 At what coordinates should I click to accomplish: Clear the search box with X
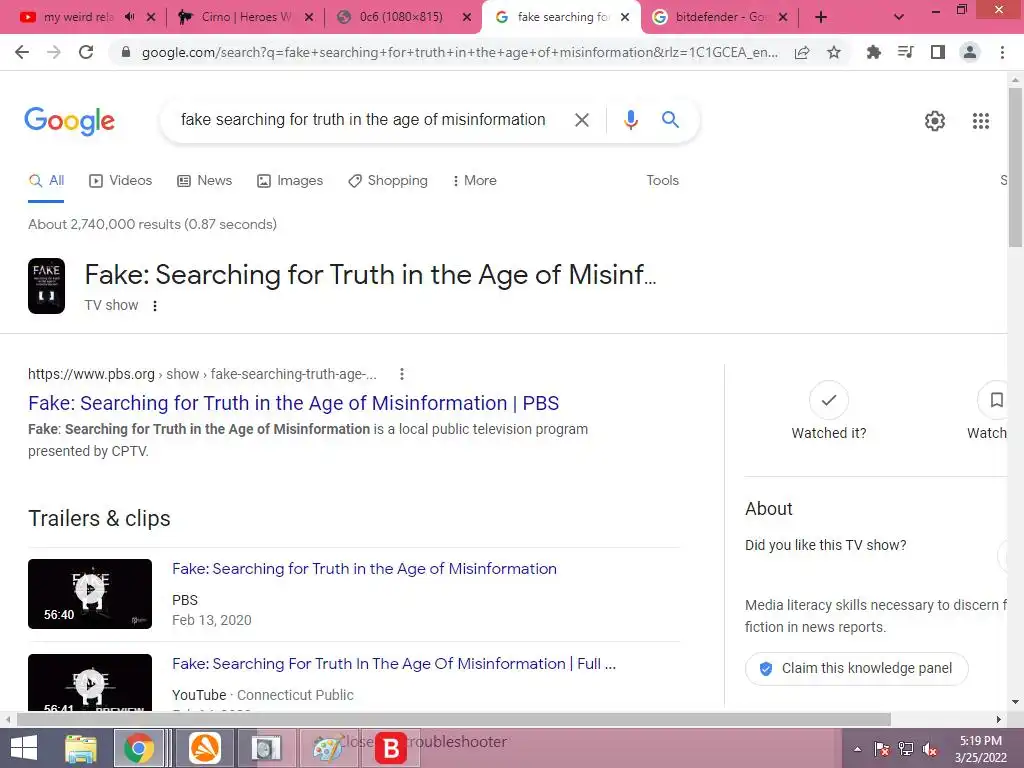(581, 120)
